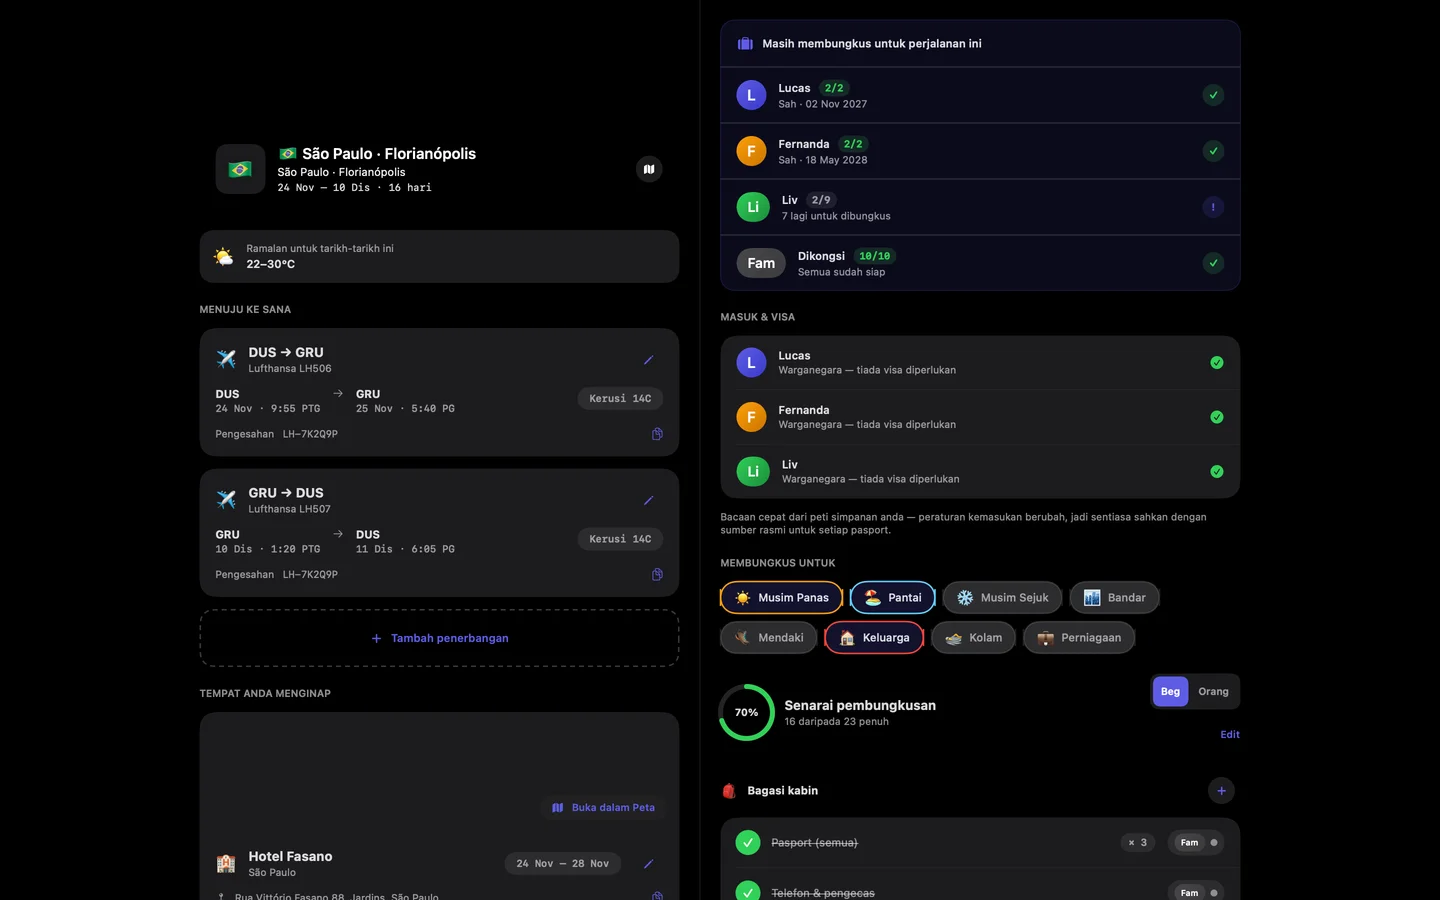
Task: Open the map icon beside the trip title
Action: (649, 169)
